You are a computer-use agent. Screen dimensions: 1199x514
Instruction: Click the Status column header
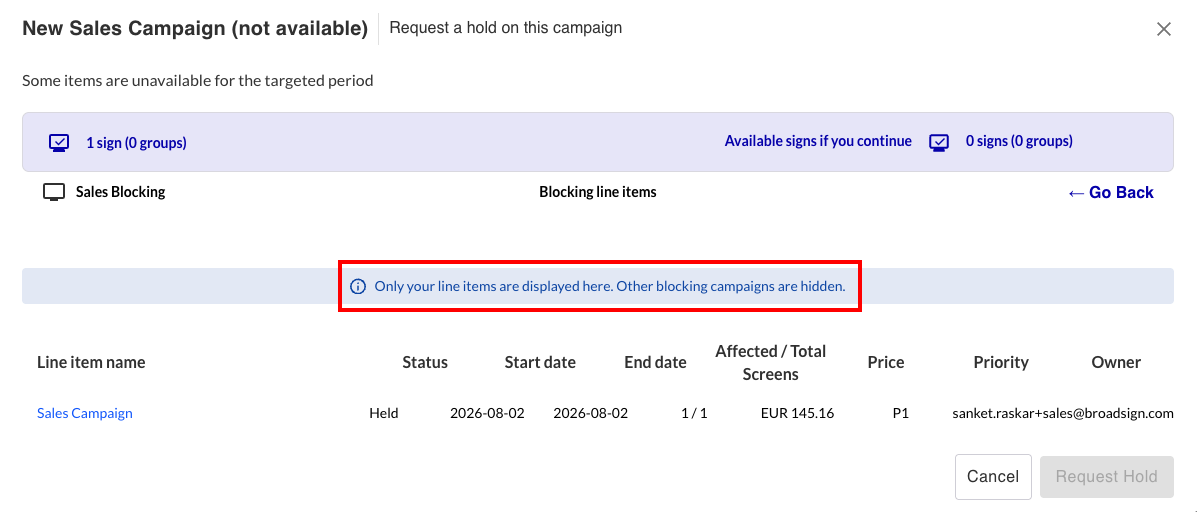pos(425,363)
